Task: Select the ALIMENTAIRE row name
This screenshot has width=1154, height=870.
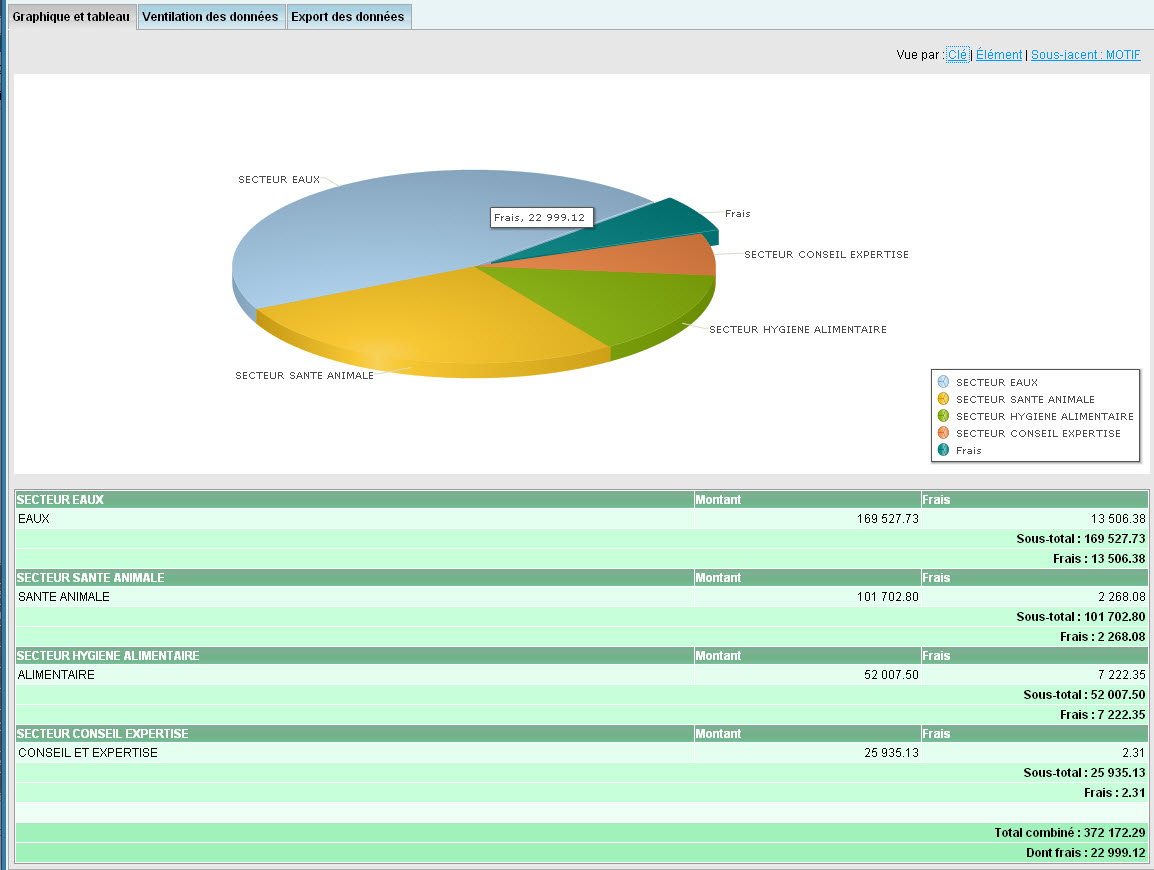Action: [x=56, y=675]
